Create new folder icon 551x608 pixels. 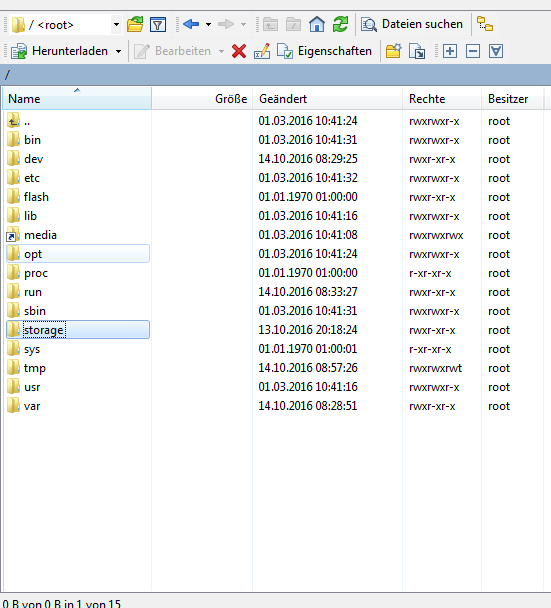(393, 51)
